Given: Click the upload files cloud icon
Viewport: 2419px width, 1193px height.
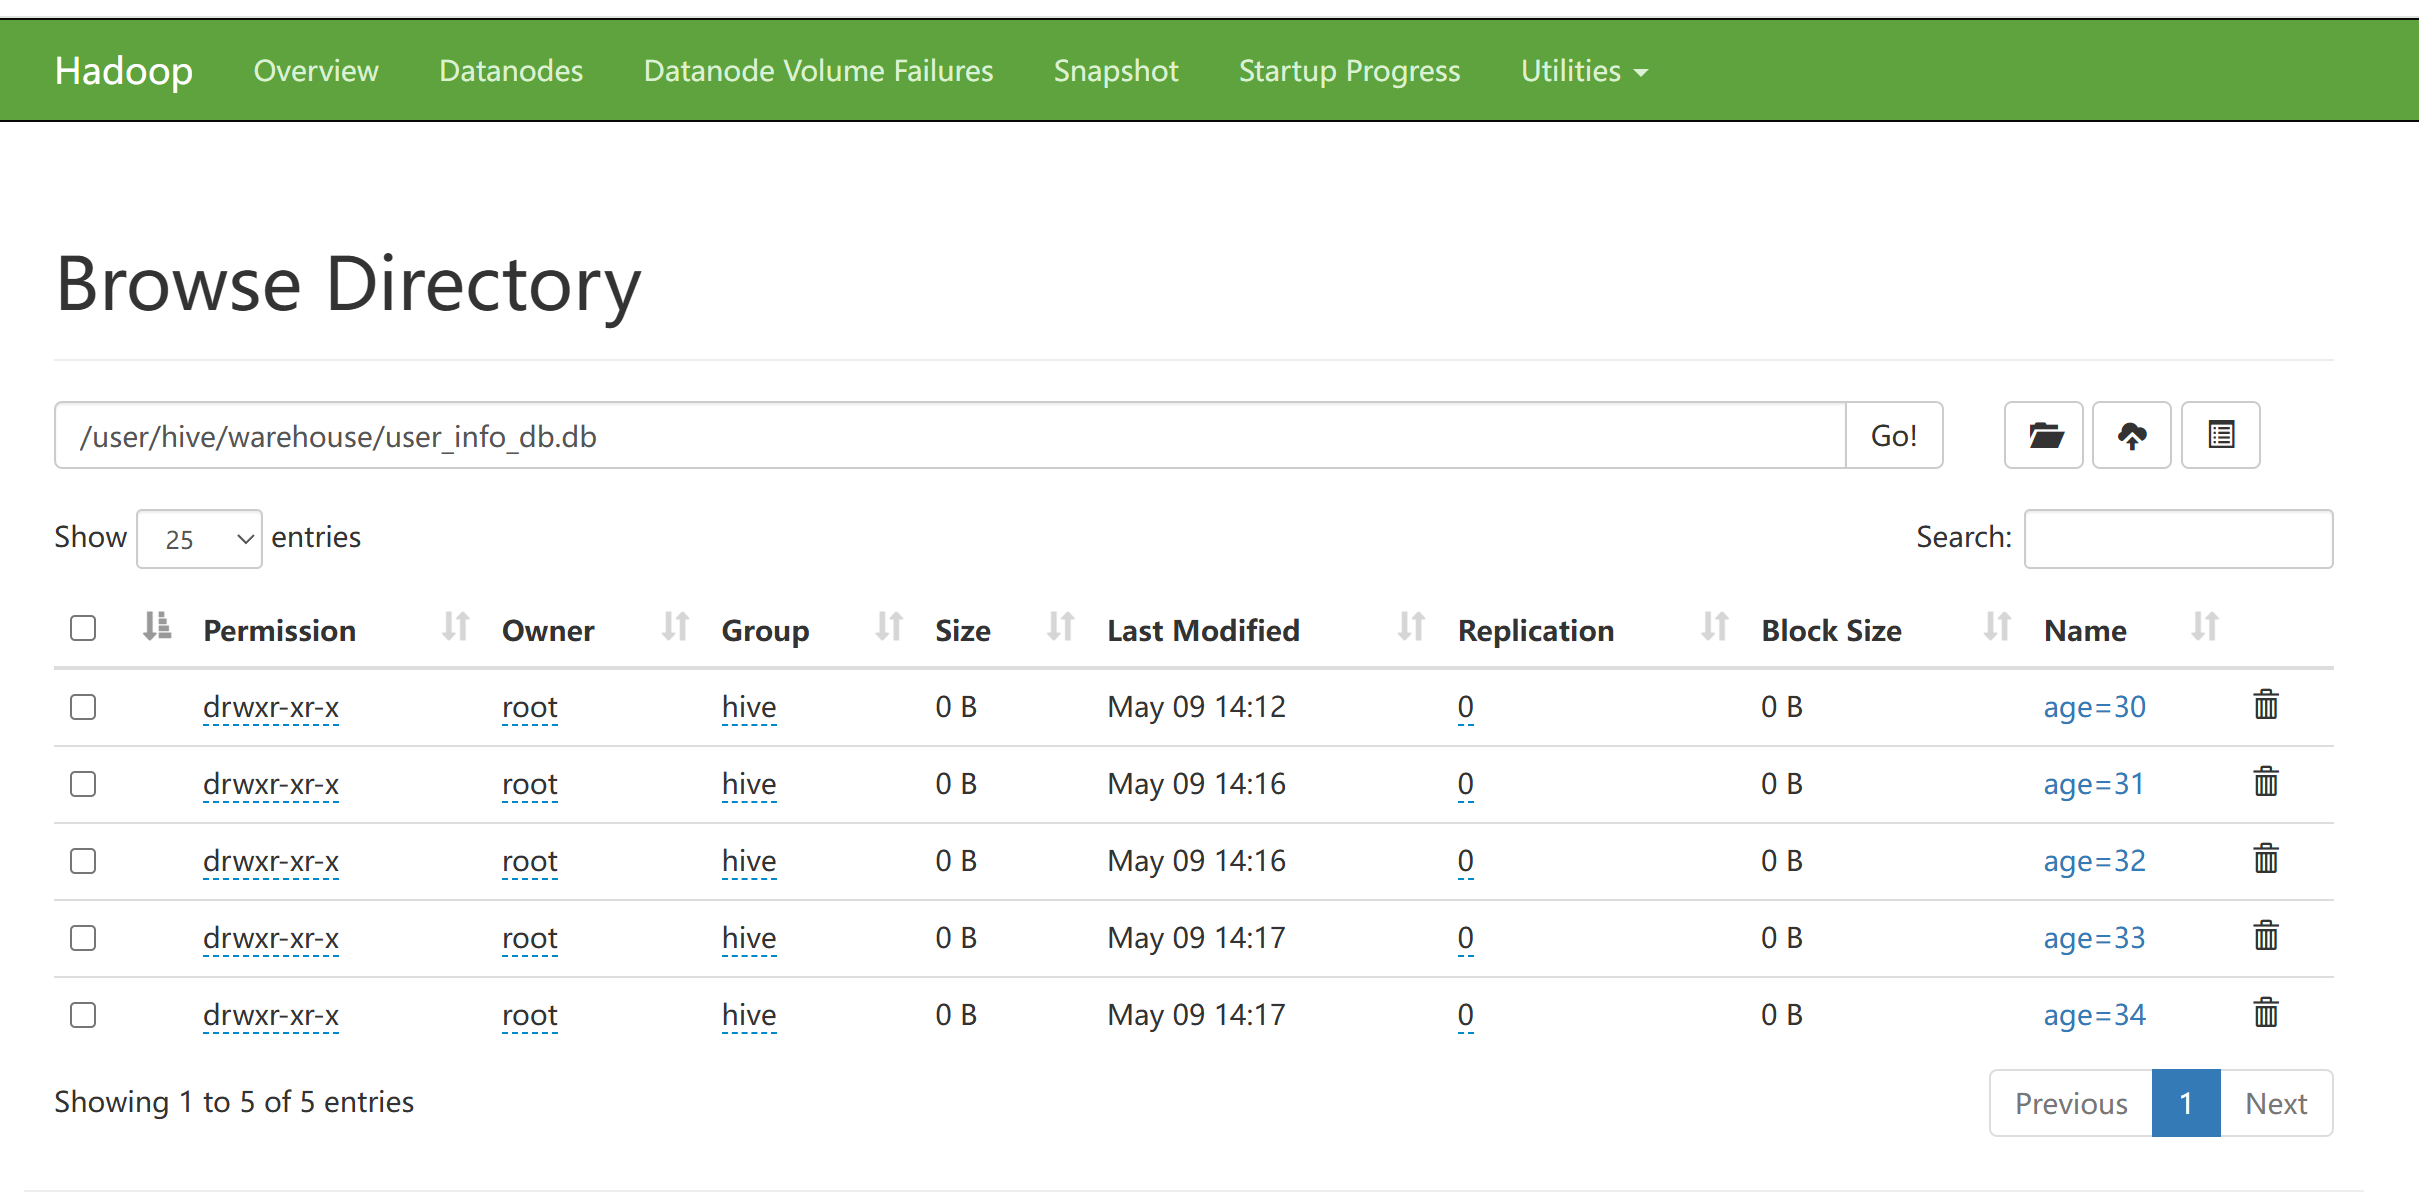Looking at the screenshot, I should (x=2131, y=435).
